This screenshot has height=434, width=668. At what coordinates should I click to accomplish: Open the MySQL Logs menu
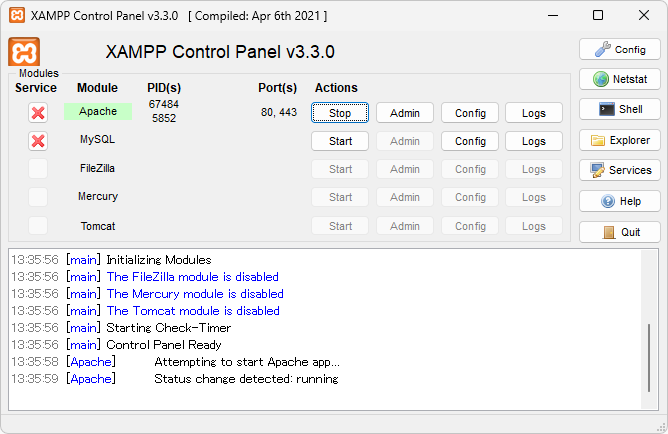point(534,141)
